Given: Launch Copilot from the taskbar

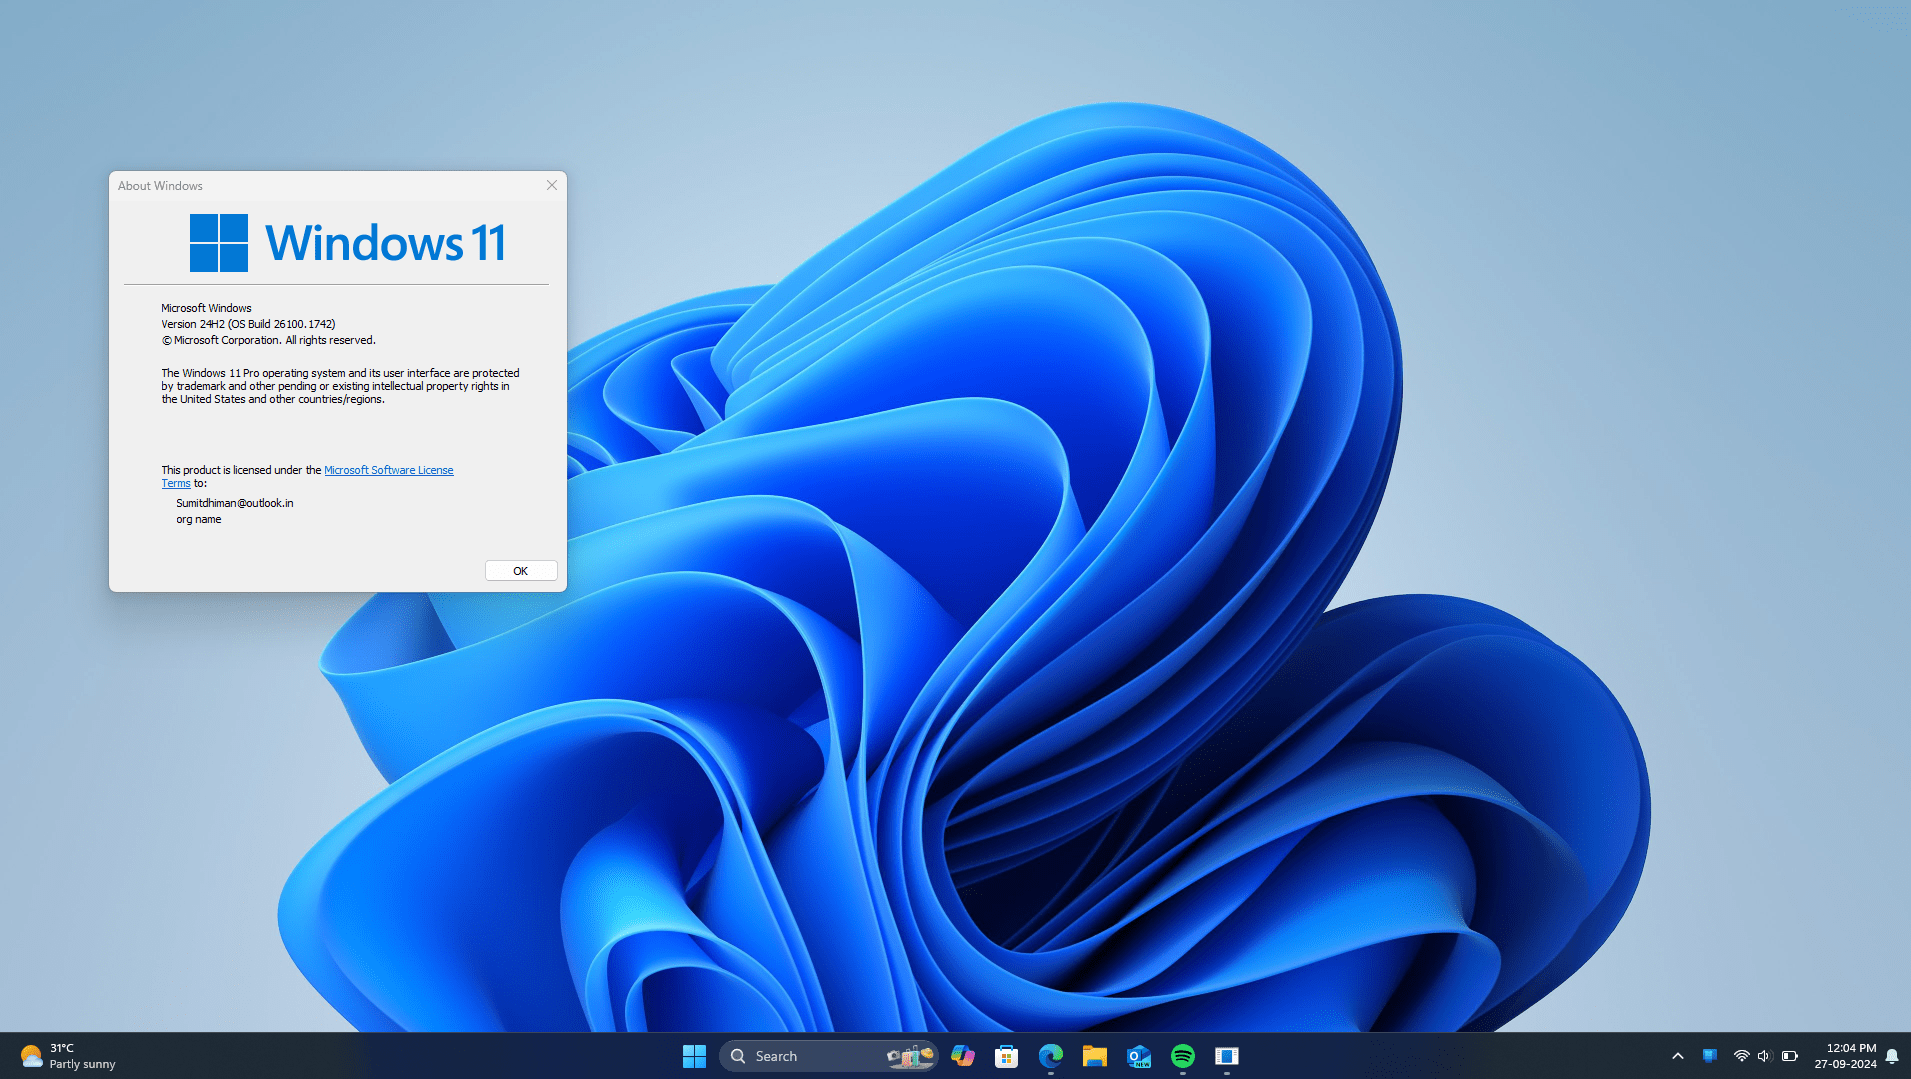Looking at the screenshot, I should point(963,1056).
